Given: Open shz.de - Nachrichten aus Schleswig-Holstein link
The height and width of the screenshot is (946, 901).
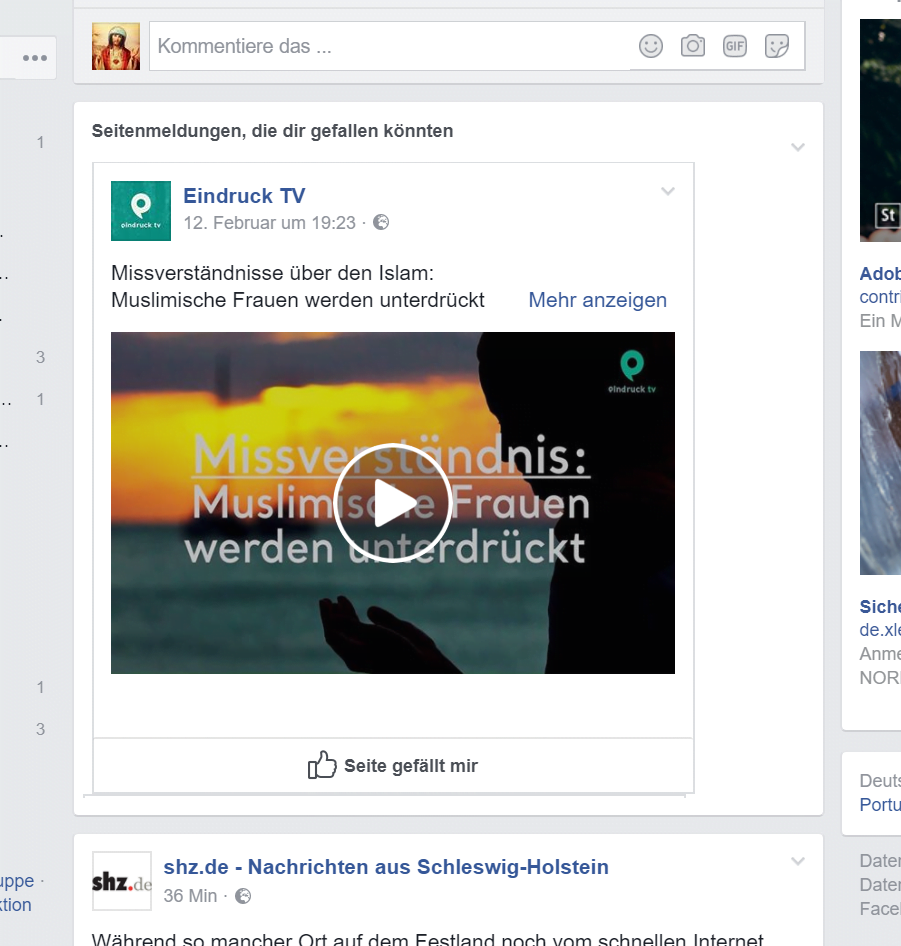Looking at the screenshot, I should click(x=386, y=867).
